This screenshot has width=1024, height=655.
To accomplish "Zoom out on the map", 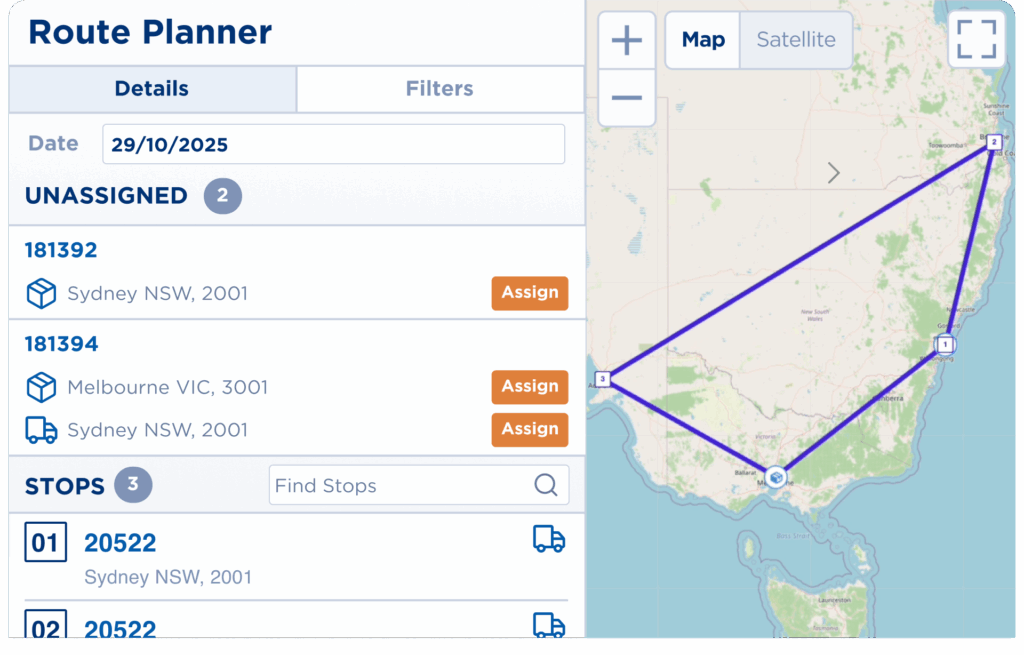I will click(x=627, y=98).
